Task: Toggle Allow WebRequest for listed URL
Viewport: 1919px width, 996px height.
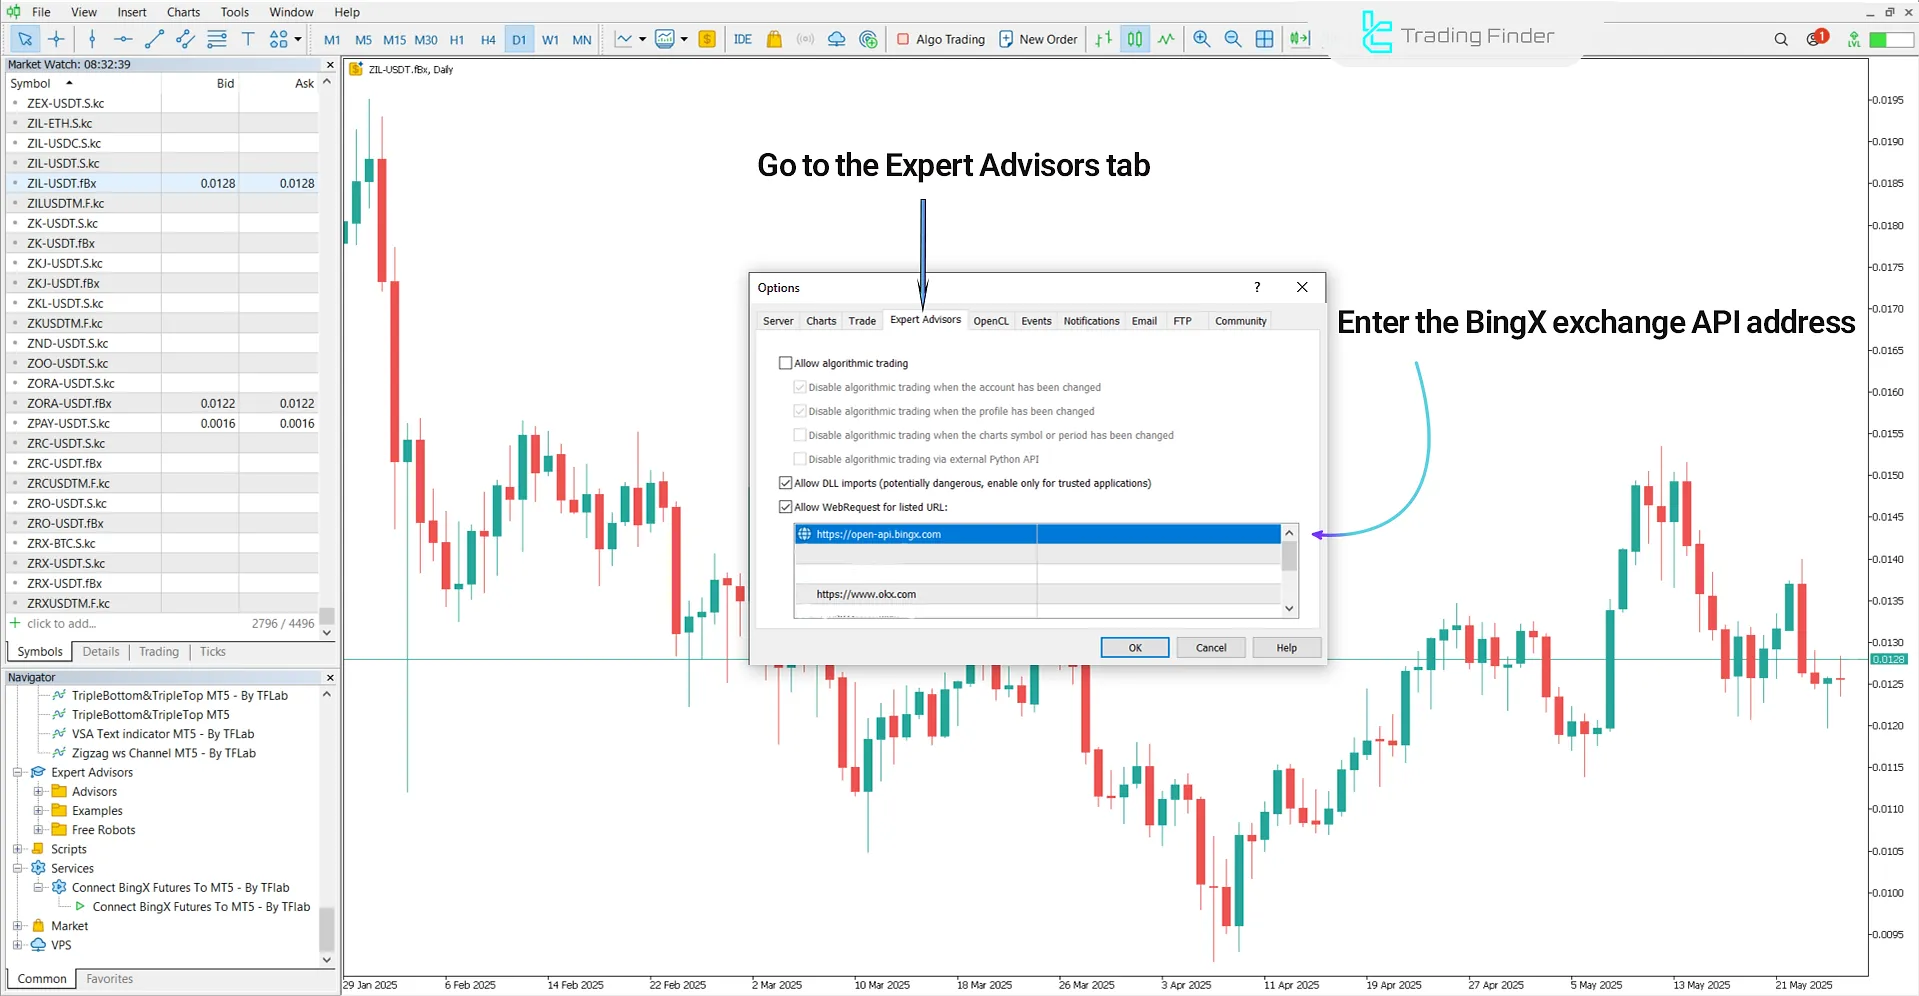Action: pyautogui.click(x=785, y=507)
